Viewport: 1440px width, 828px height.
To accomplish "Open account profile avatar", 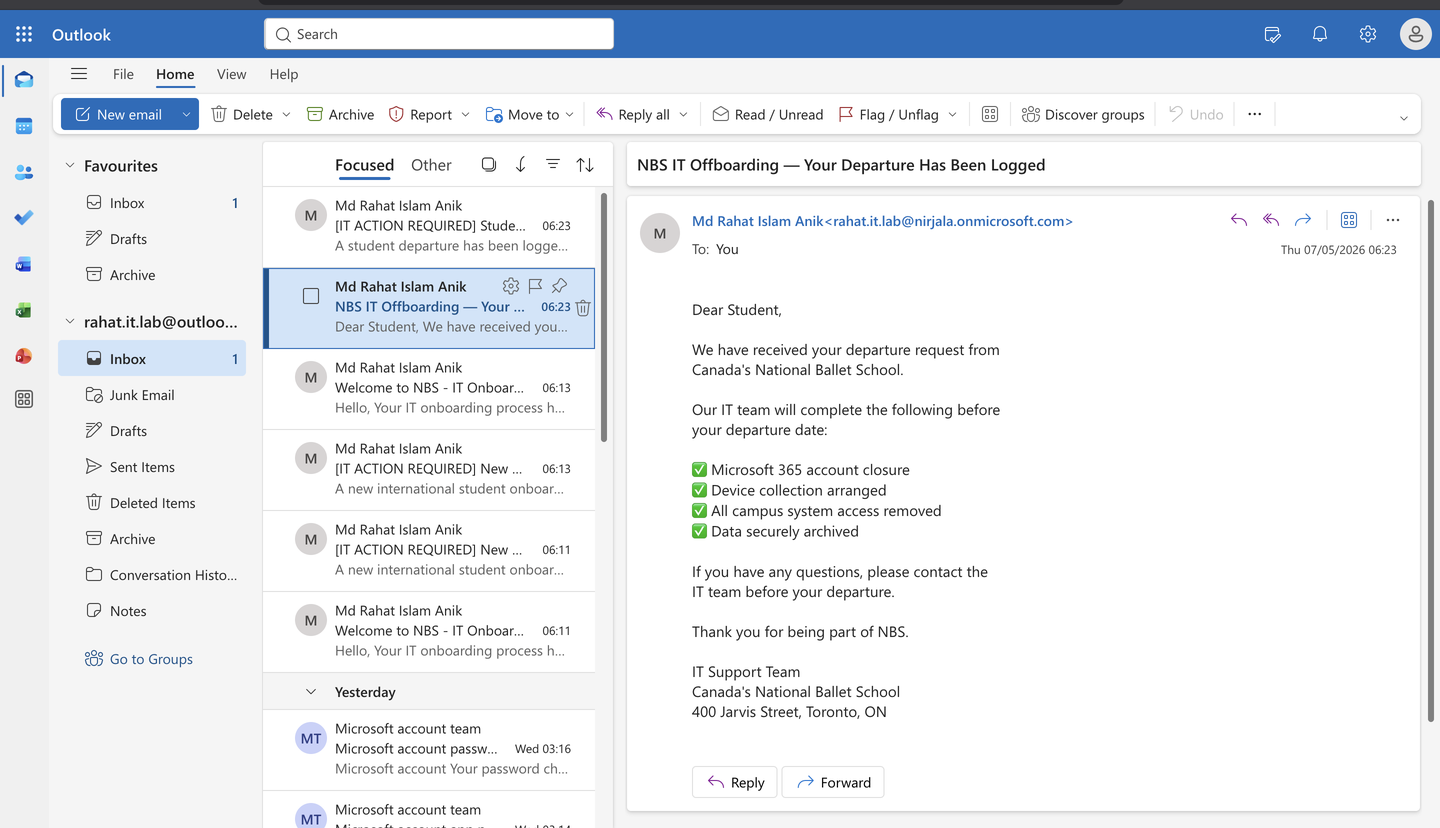I will pyautogui.click(x=1415, y=34).
